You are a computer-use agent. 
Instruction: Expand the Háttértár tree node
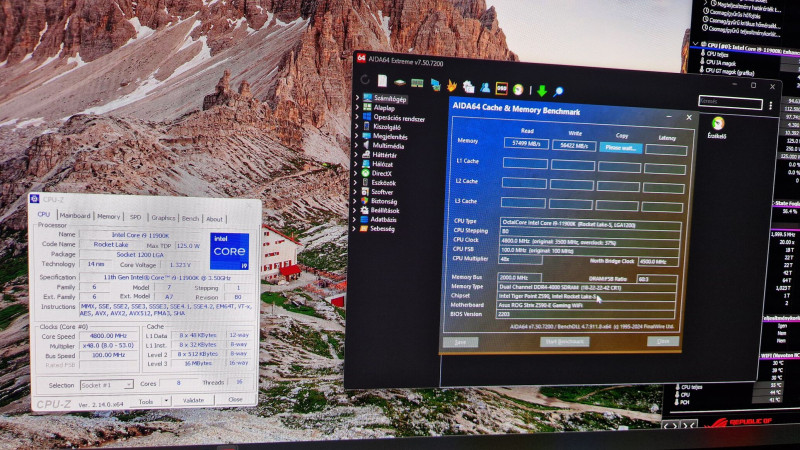pyautogui.click(x=357, y=154)
